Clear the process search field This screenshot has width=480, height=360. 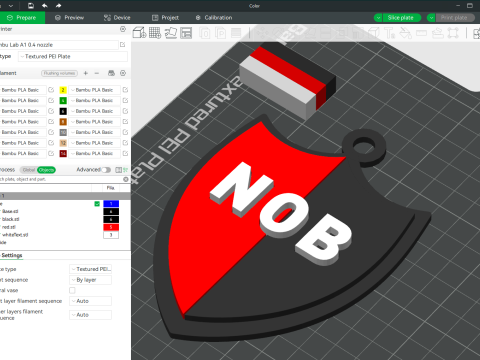[126, 179]
